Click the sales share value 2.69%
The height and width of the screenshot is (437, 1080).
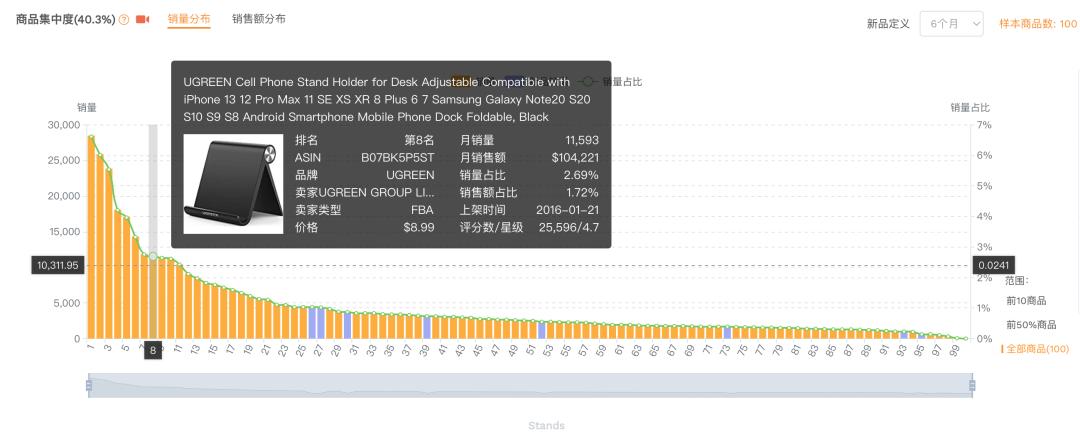[582, 175]
